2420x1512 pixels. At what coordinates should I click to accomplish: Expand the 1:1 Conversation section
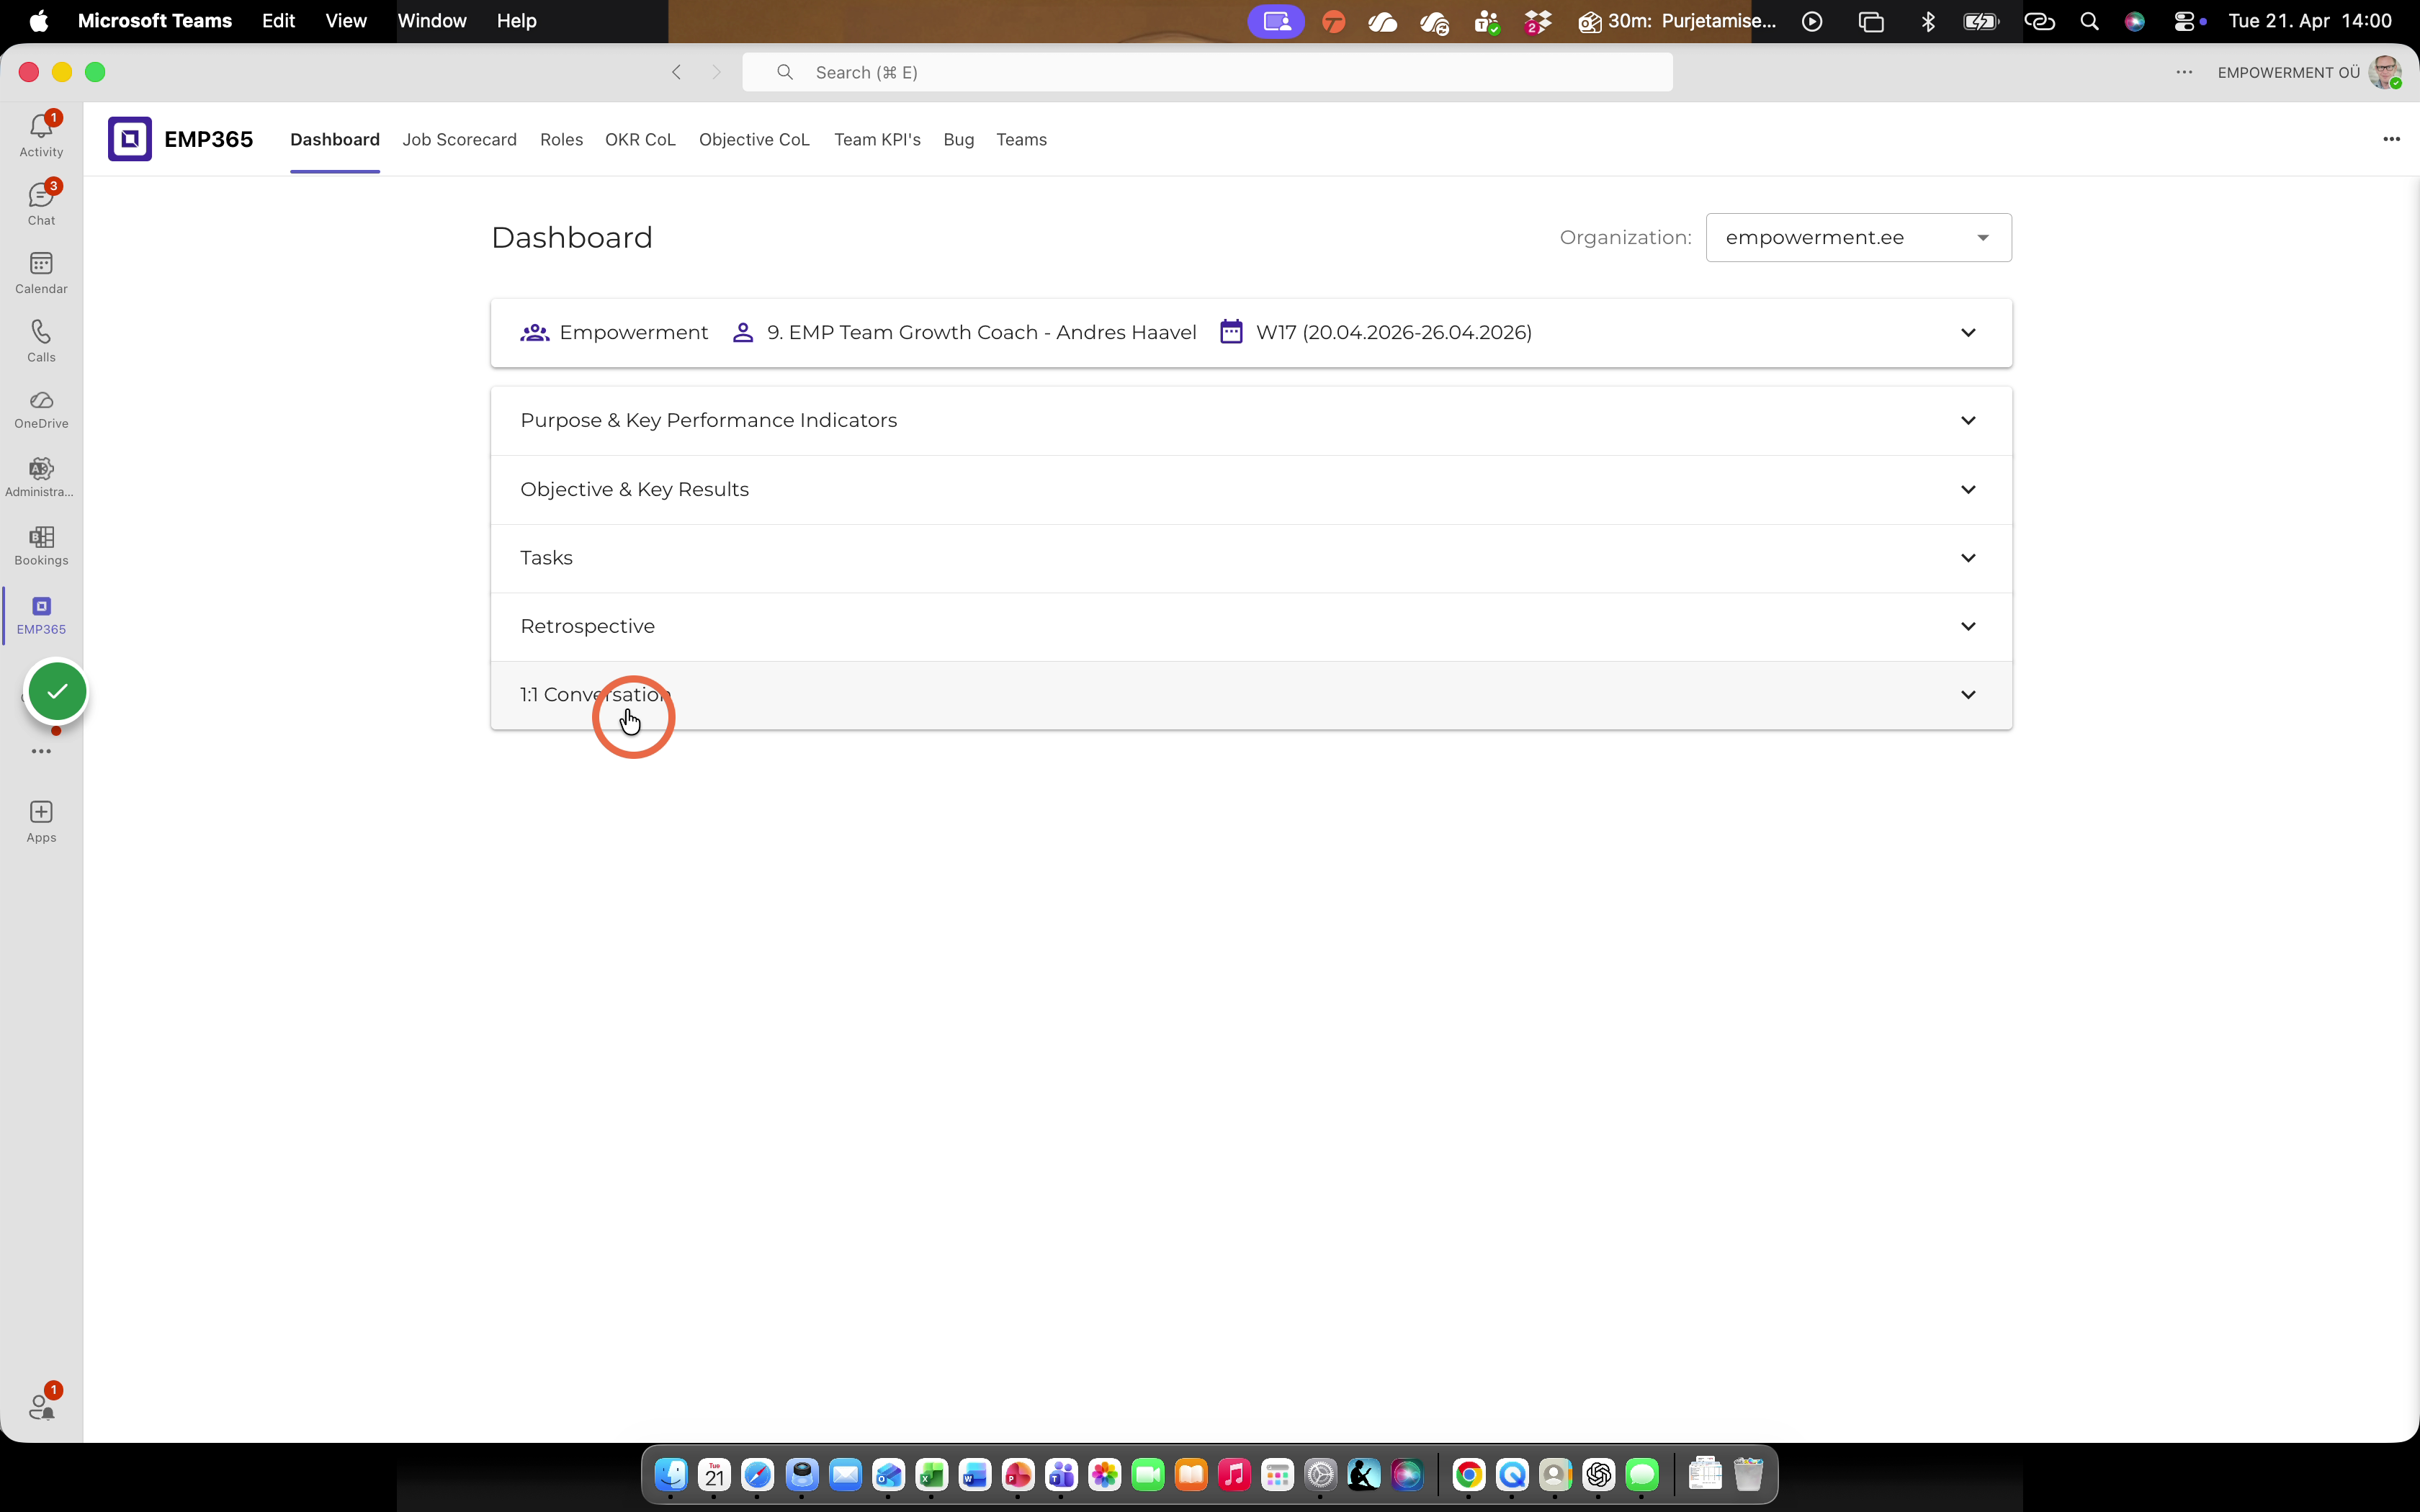click(1251, 695)
